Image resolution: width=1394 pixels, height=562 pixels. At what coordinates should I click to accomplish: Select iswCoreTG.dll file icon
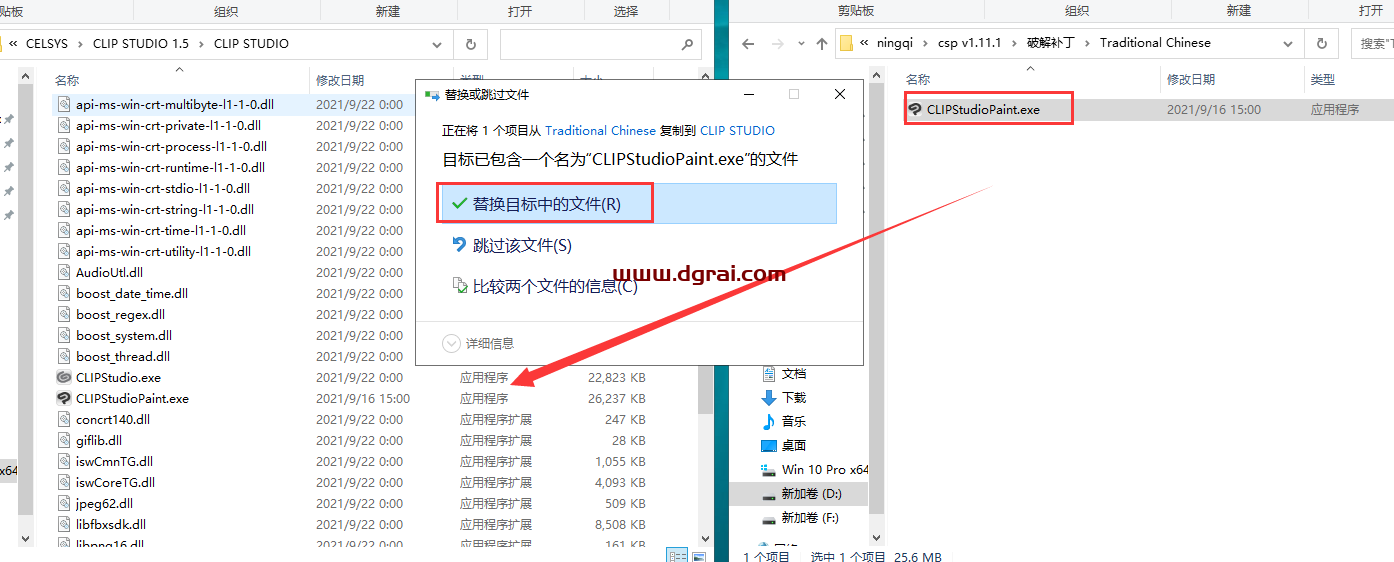65,483
